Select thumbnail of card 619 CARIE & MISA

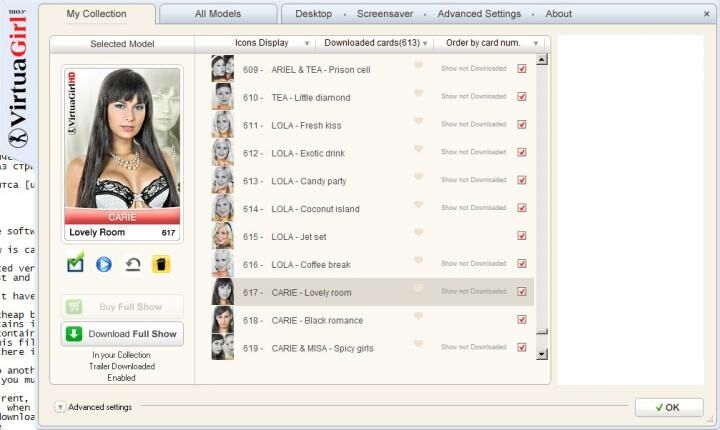pyautogui.click(x=223, y=347)
